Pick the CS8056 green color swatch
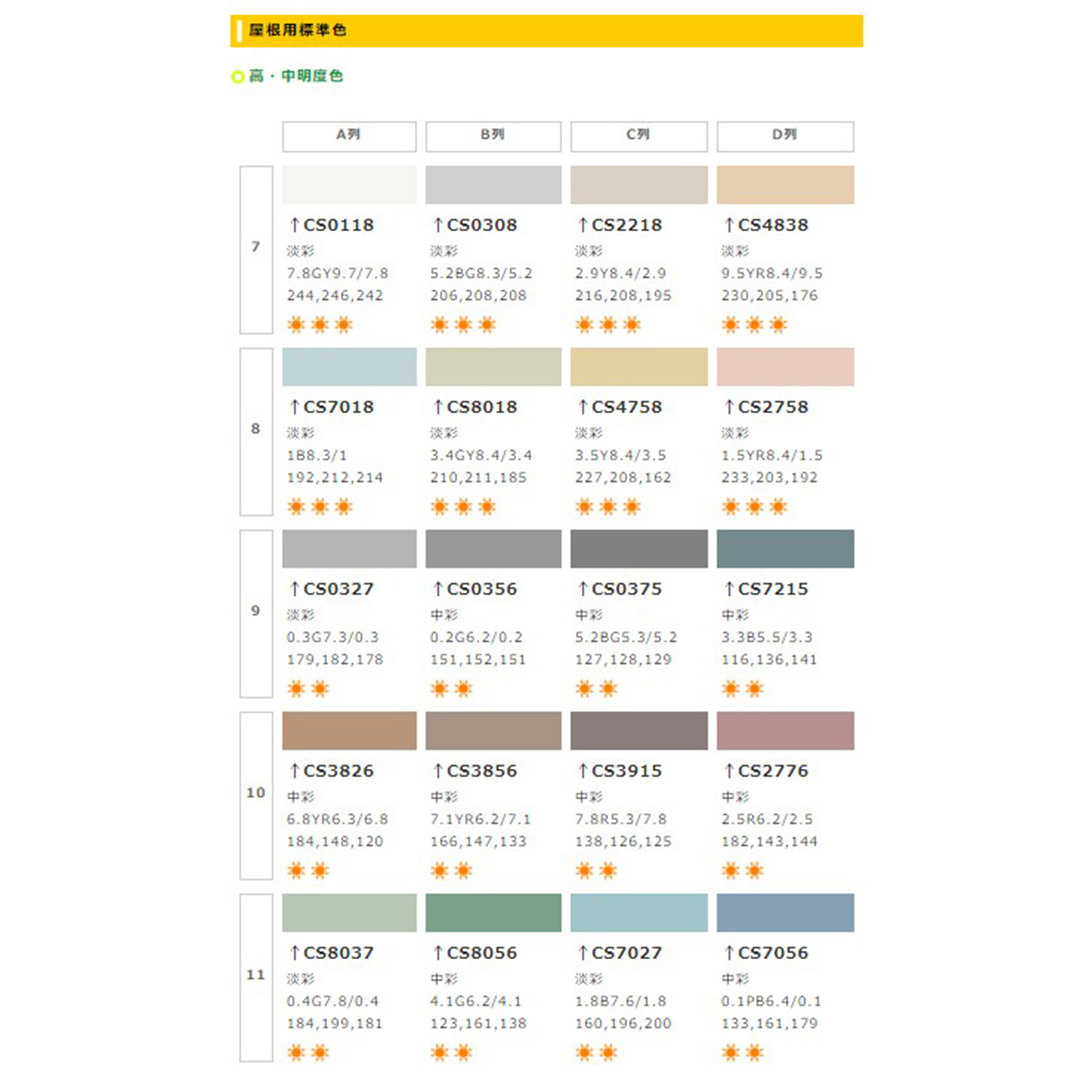Viewport: 1080px width, 1080px height. coord(494,913)
